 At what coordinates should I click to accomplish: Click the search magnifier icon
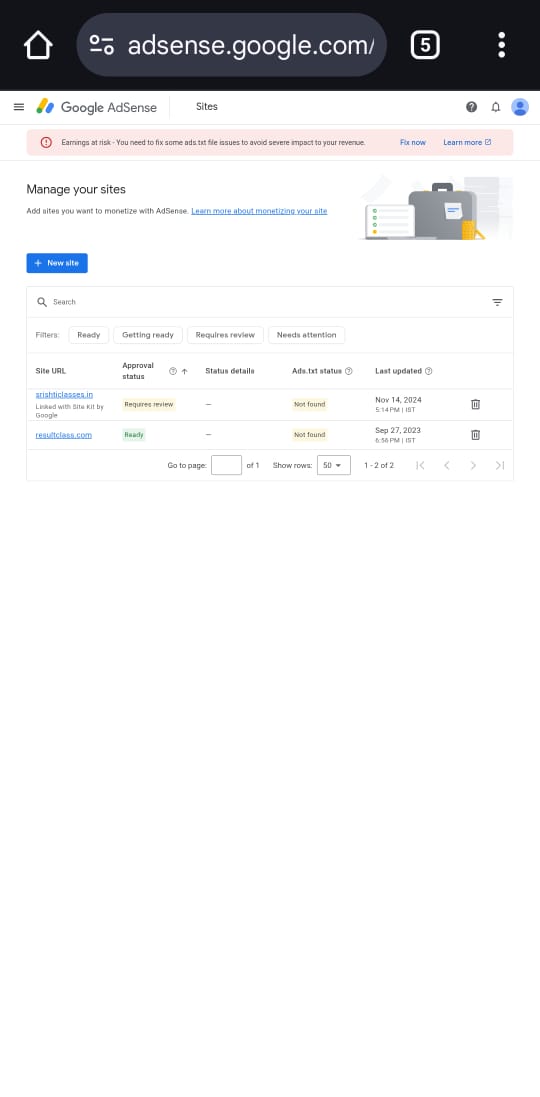point(42,302)
